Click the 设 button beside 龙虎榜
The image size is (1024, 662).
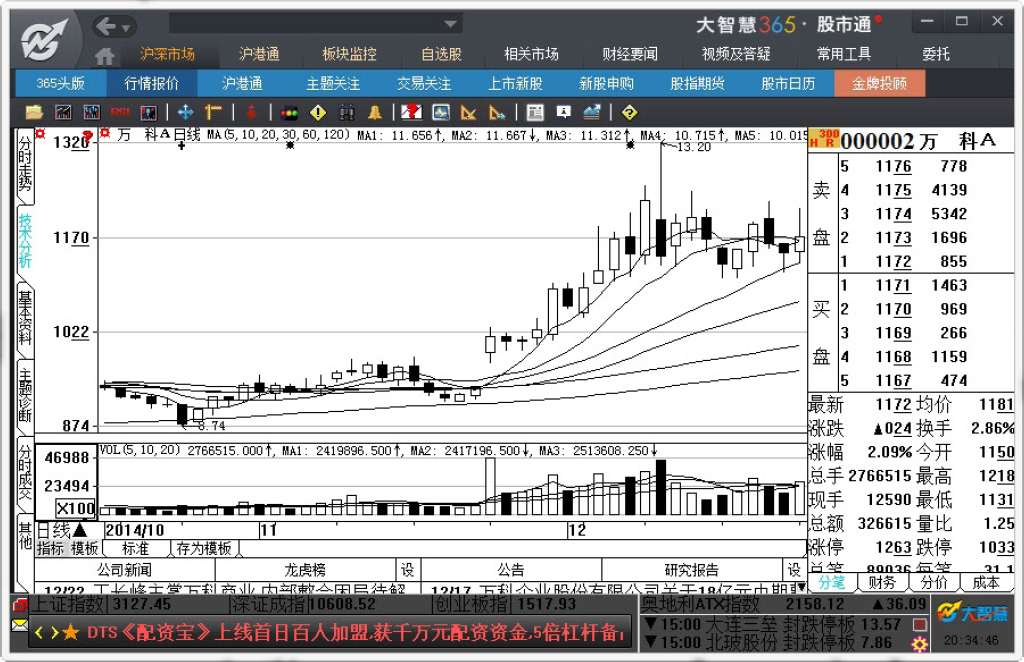click(x=408, y=570)
